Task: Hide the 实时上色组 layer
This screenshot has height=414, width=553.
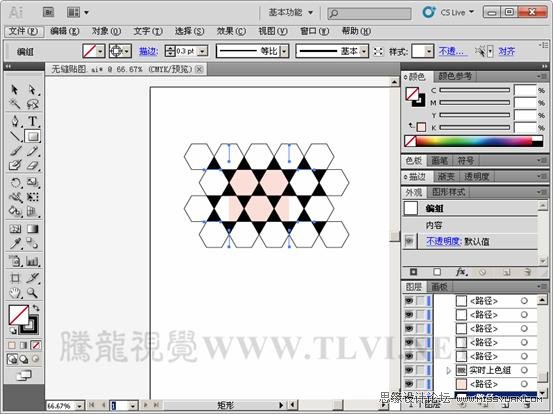Action: tap(409, 370)
